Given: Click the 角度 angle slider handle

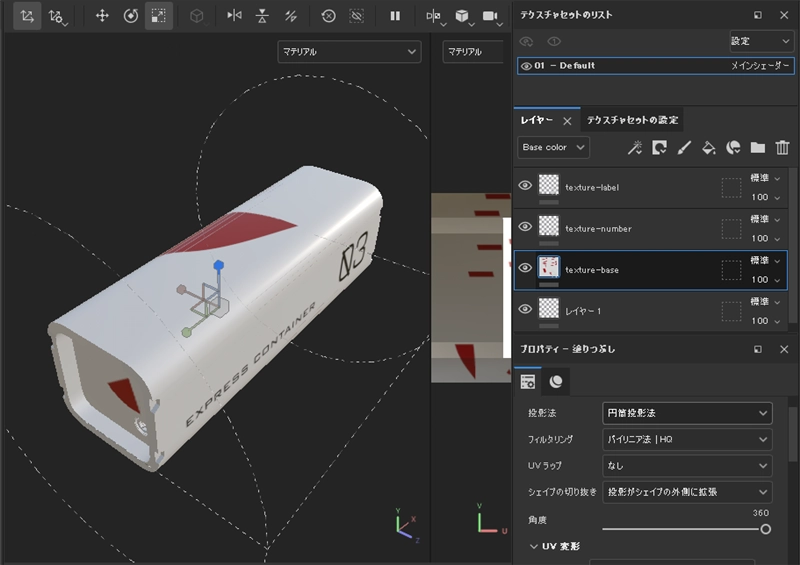Looking at the screenshot, I should (766, 529).
